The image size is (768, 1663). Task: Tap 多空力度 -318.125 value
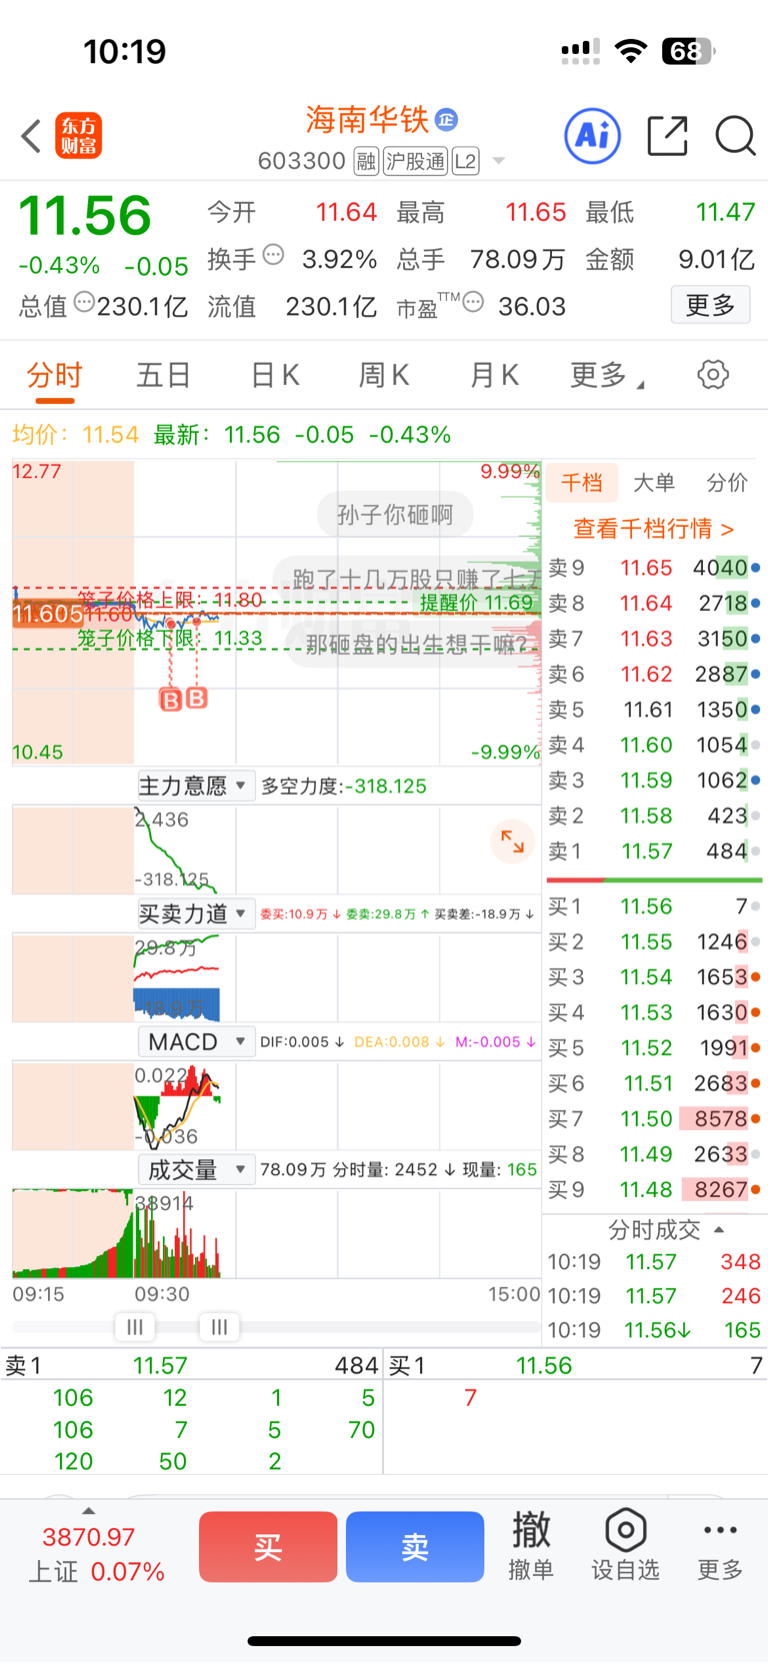344,786
